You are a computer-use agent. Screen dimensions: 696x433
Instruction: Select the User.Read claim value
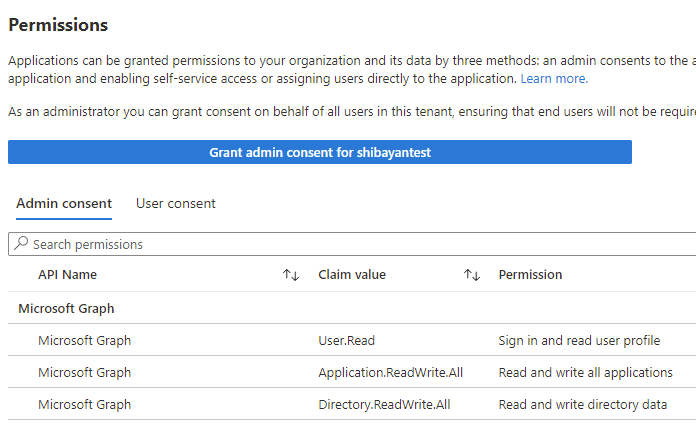[x=347, y=341]
